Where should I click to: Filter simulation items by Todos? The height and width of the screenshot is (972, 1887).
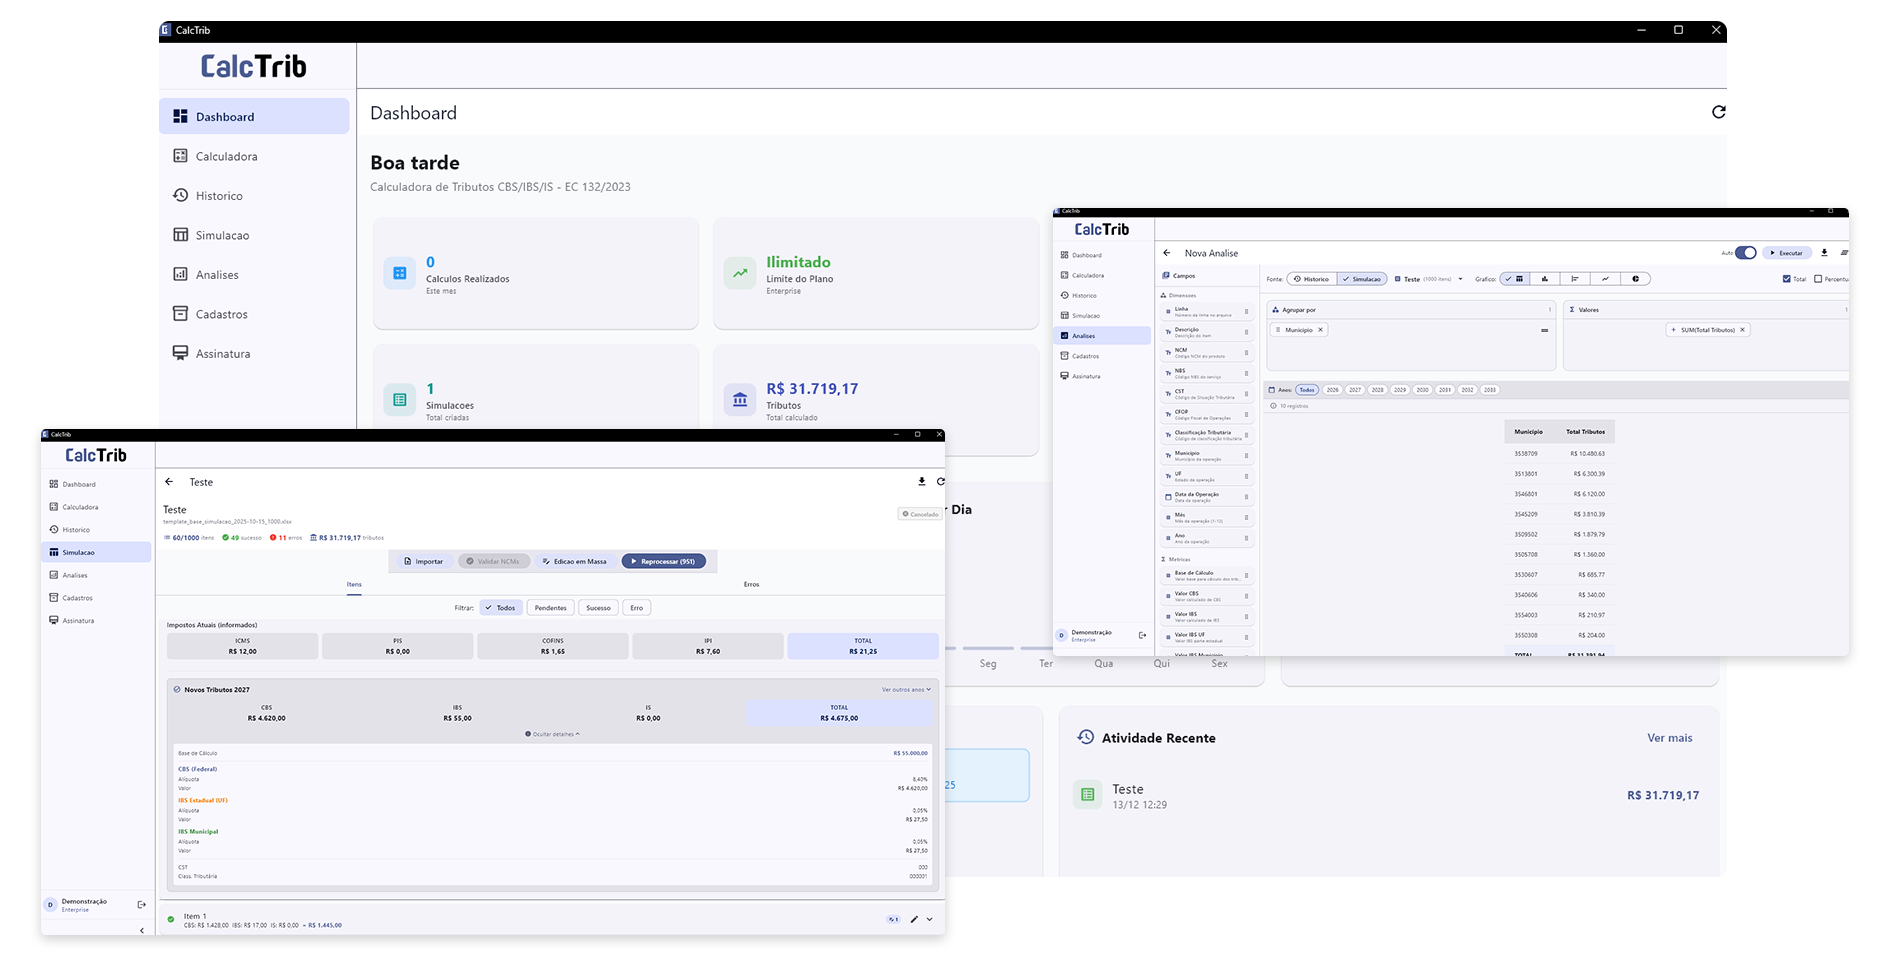coord(501,608)
